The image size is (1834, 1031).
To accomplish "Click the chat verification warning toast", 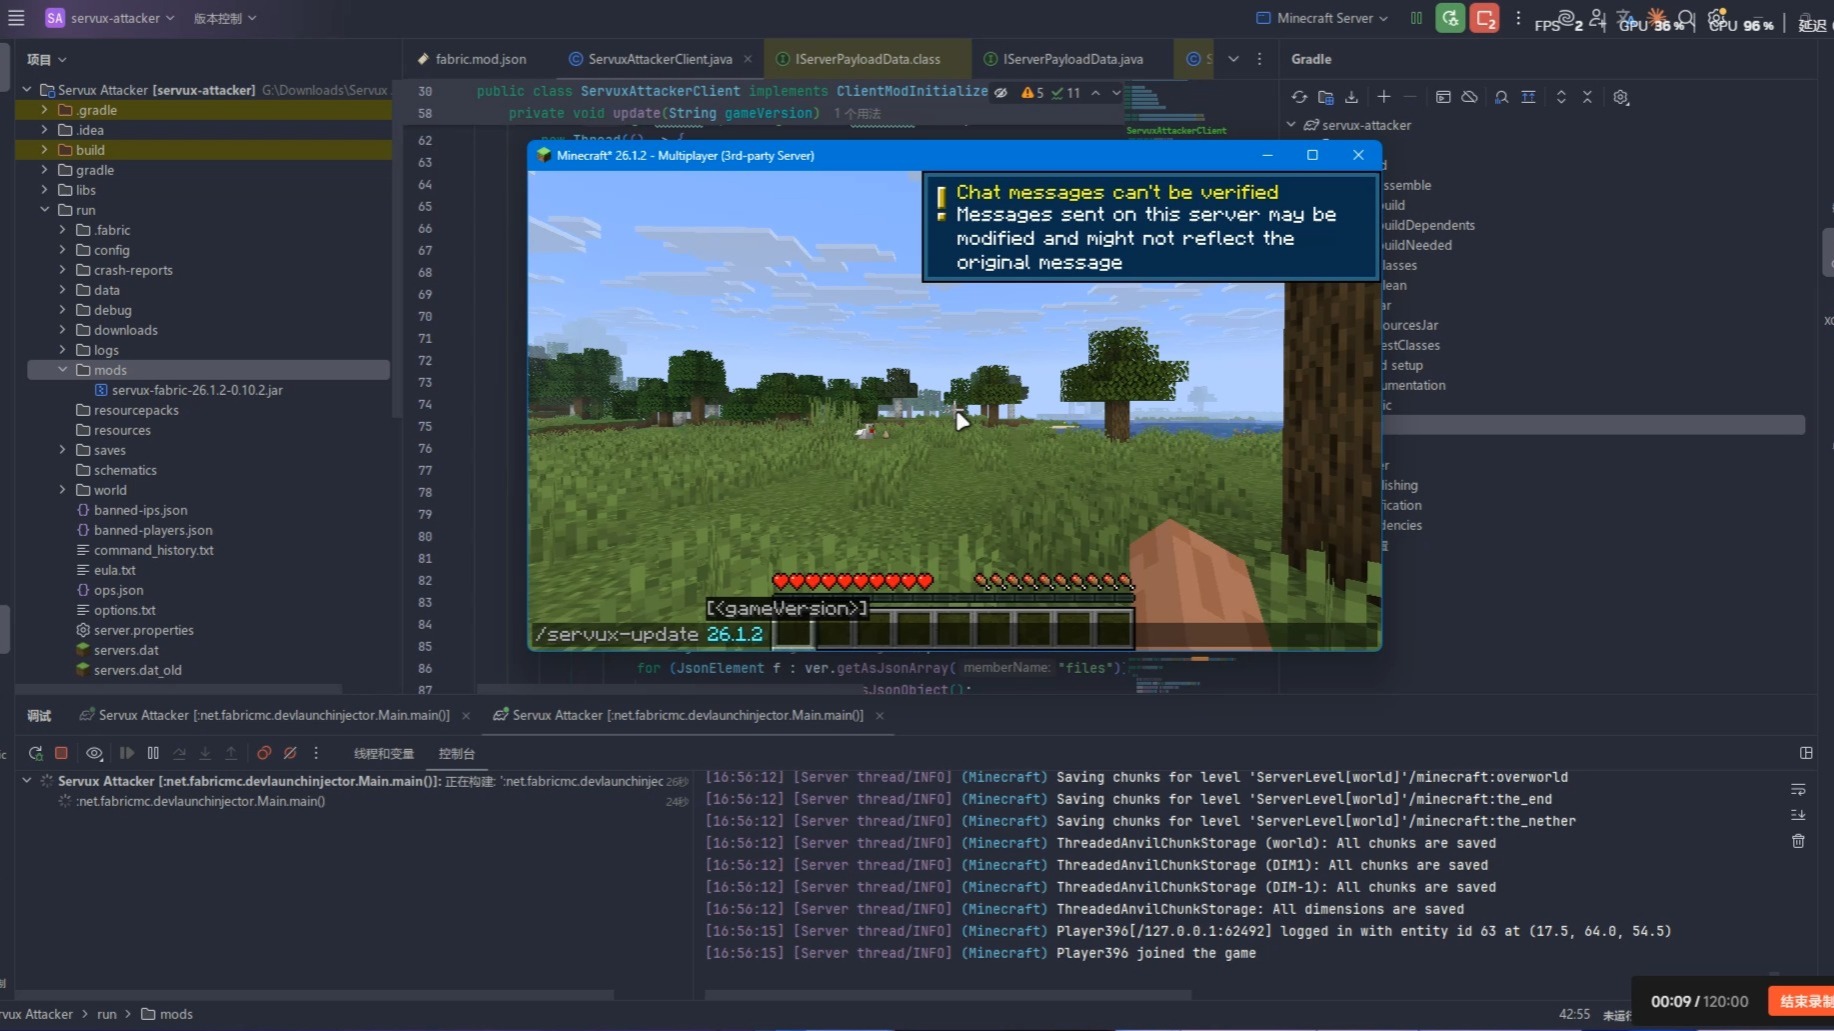I will click(1150, 227).
